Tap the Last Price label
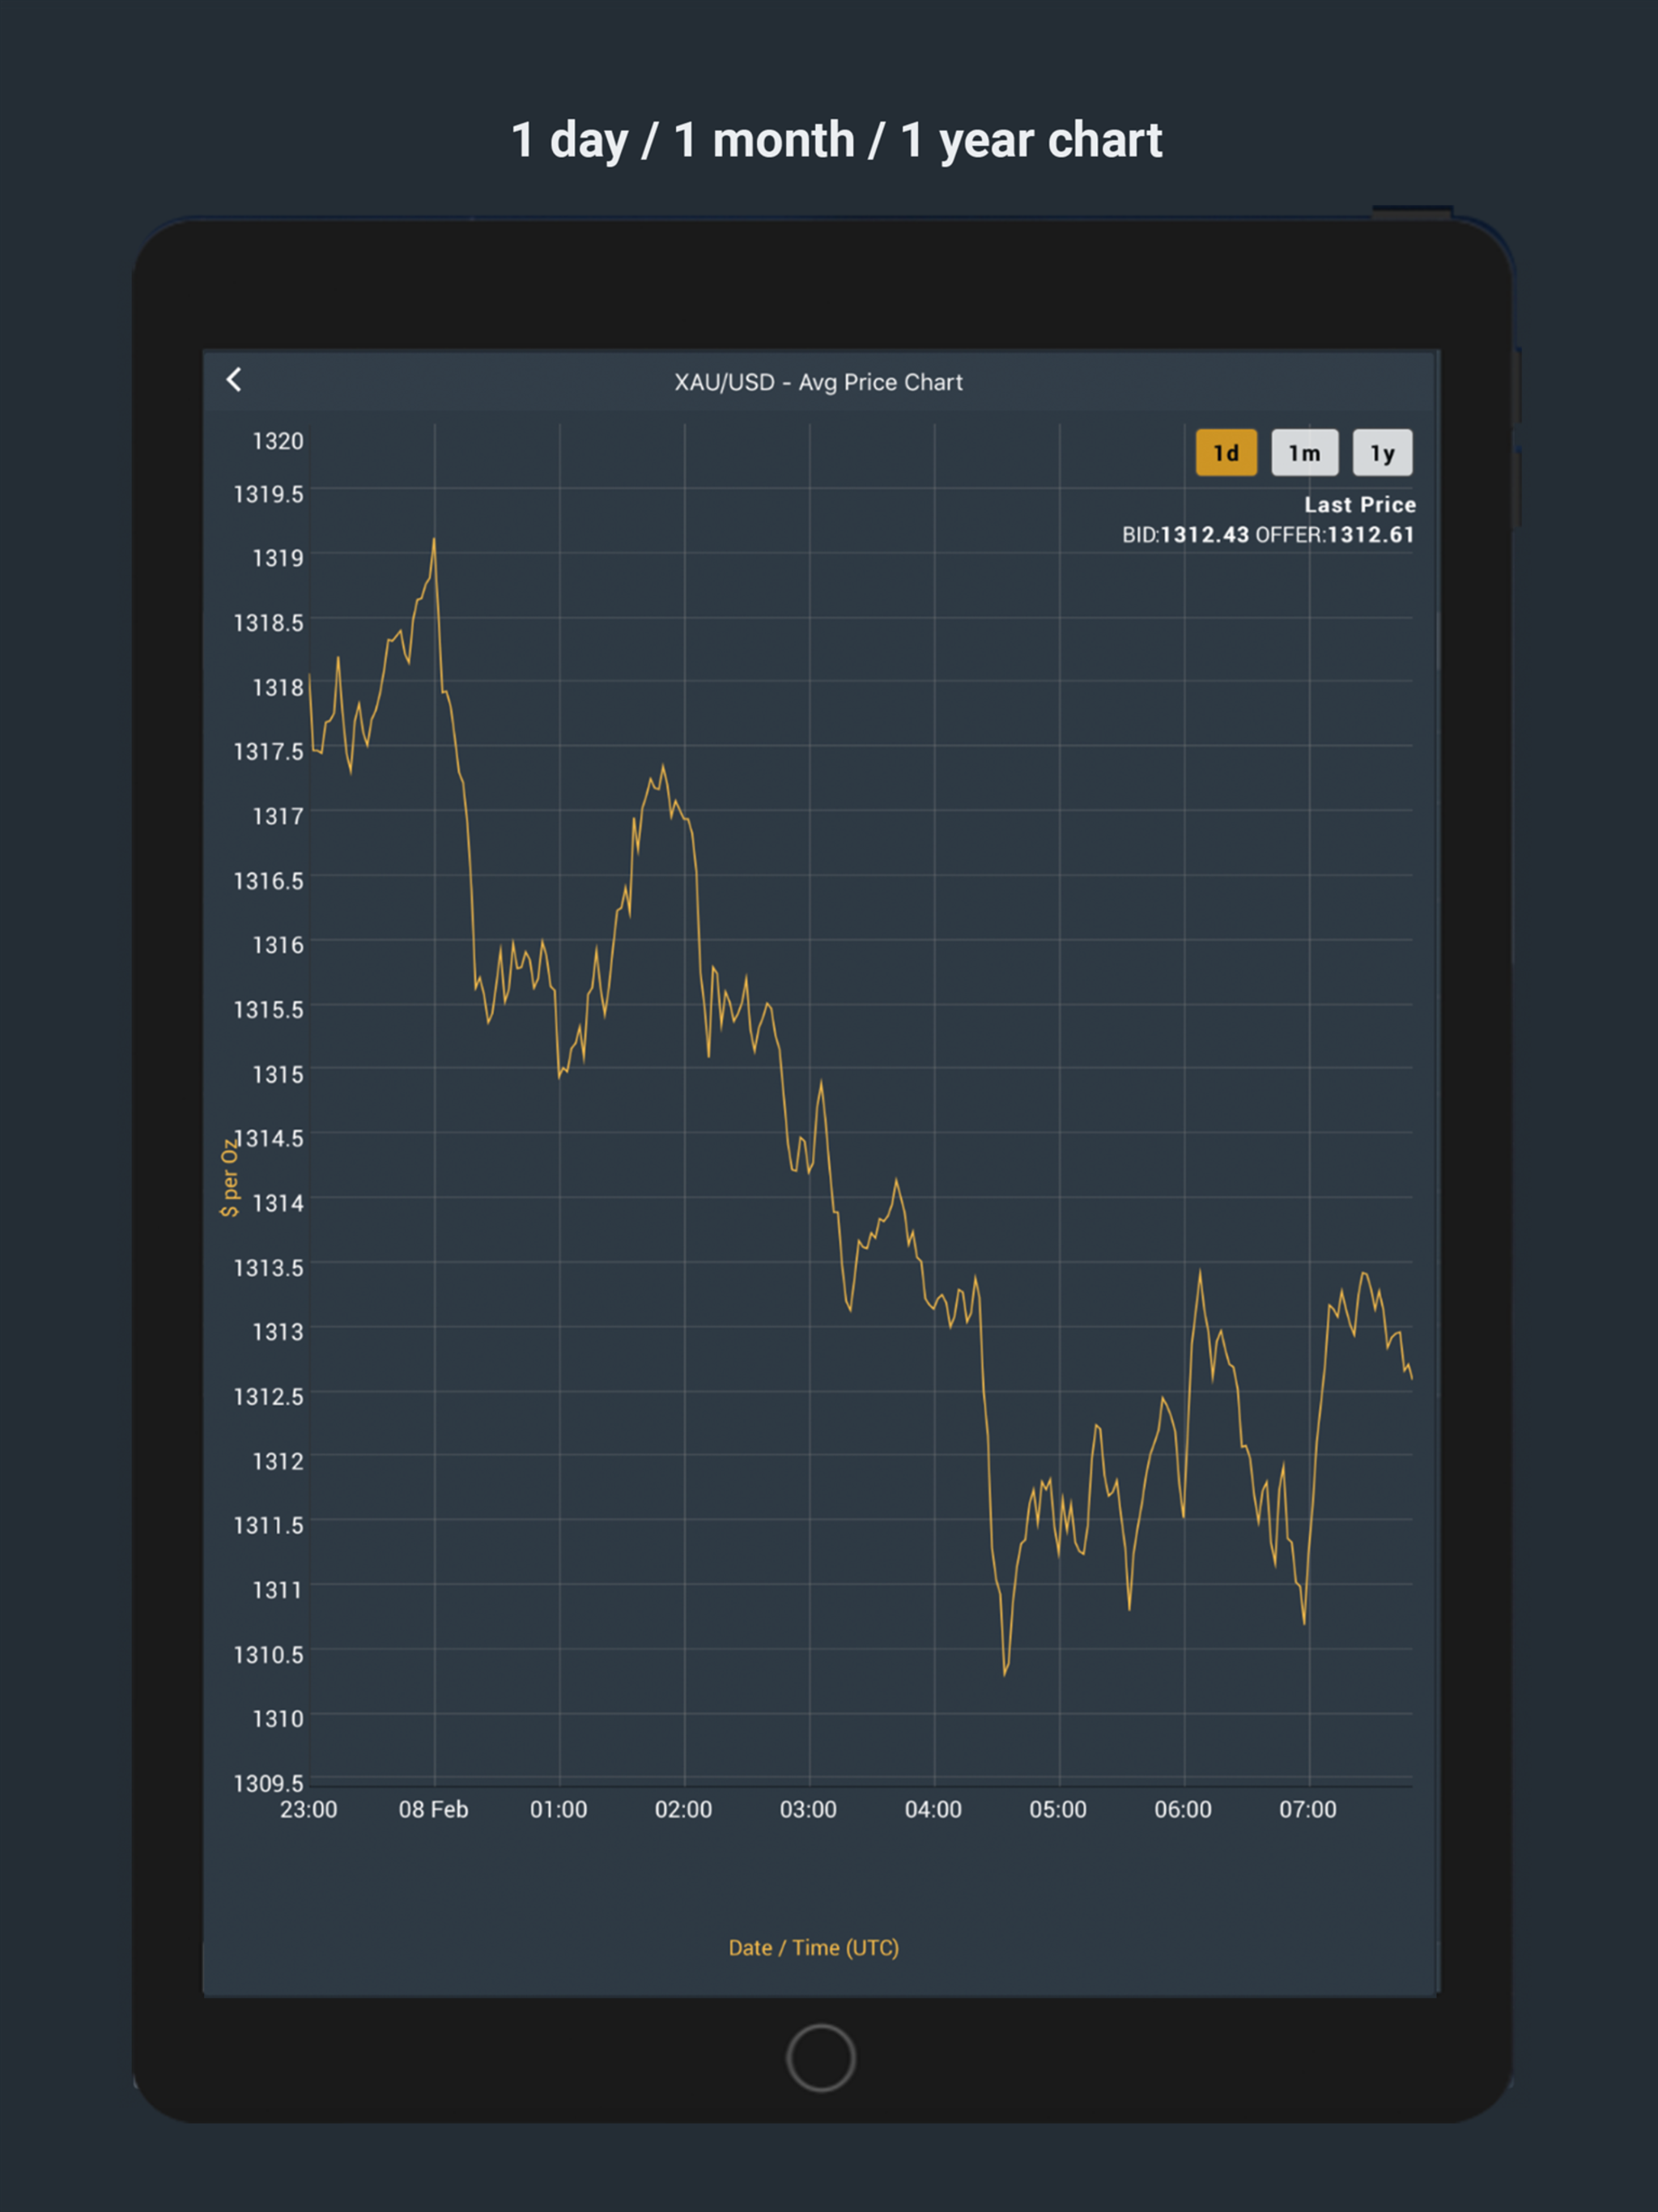This screenshot has width=1658, height=2212. [1359, 505]
